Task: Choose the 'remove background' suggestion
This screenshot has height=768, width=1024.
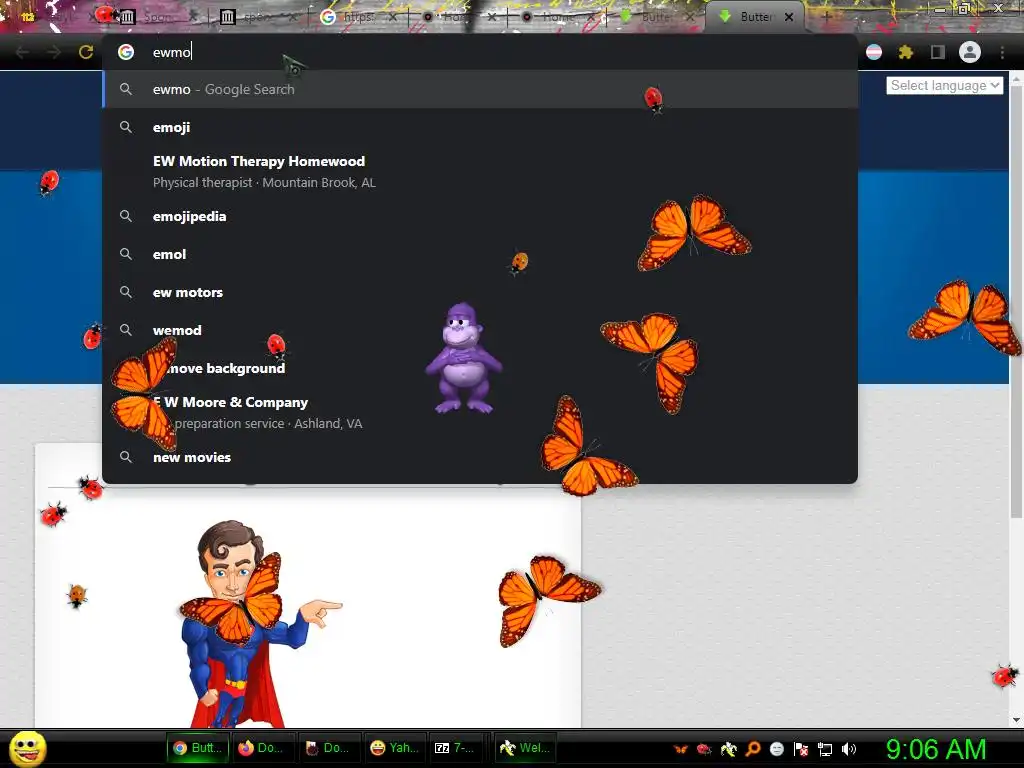Action: (480, 368)
